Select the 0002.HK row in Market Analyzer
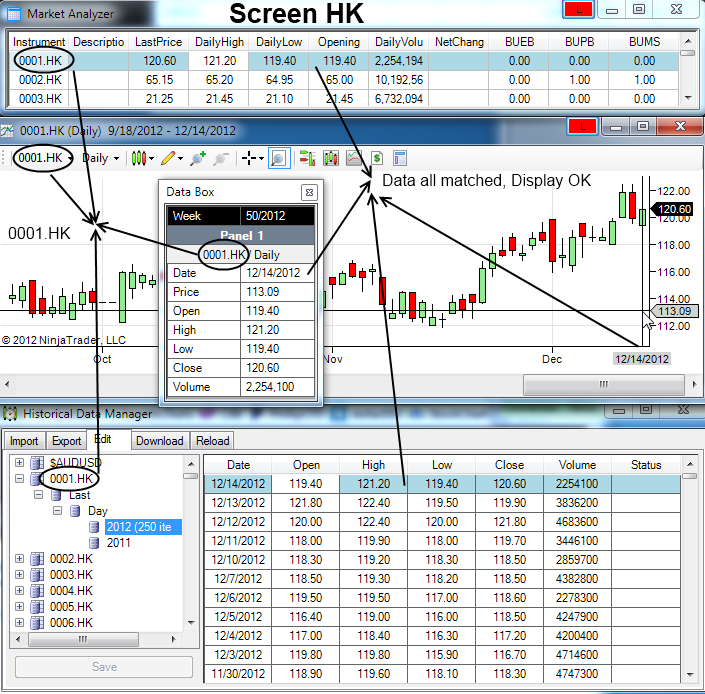 pos(344,80)
